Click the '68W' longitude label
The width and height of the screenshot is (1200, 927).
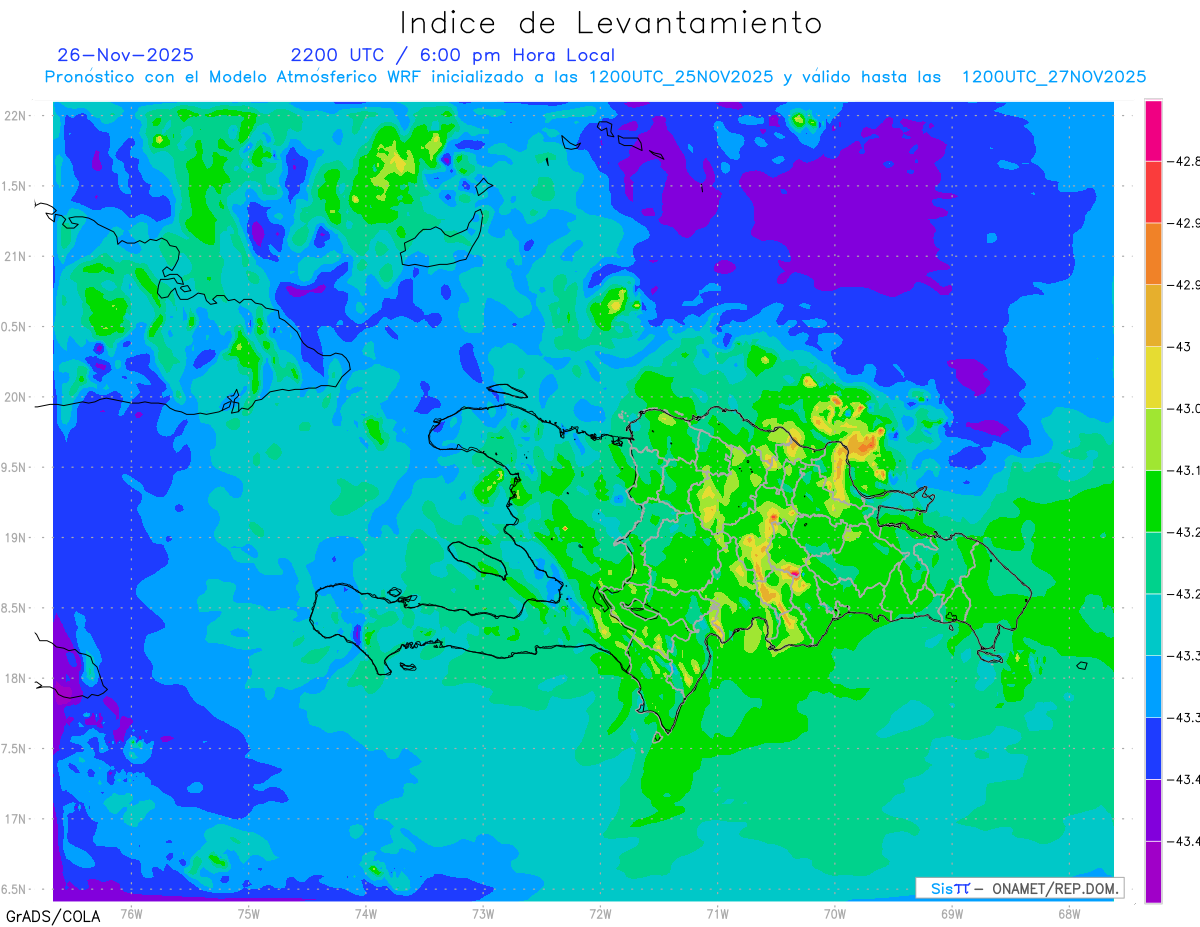(1069, 913)
